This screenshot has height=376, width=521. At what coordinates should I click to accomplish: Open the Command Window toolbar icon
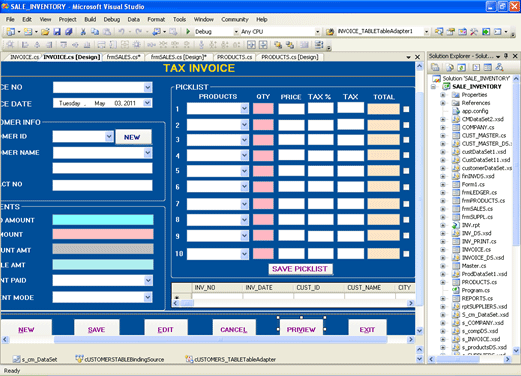coord(498,32)
